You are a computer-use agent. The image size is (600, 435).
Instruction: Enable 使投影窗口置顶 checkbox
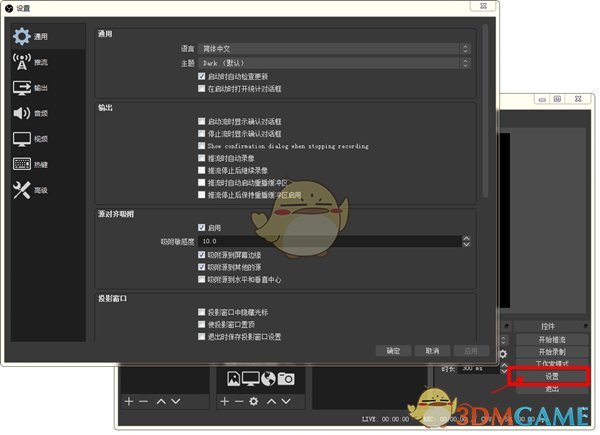(202, 324)
